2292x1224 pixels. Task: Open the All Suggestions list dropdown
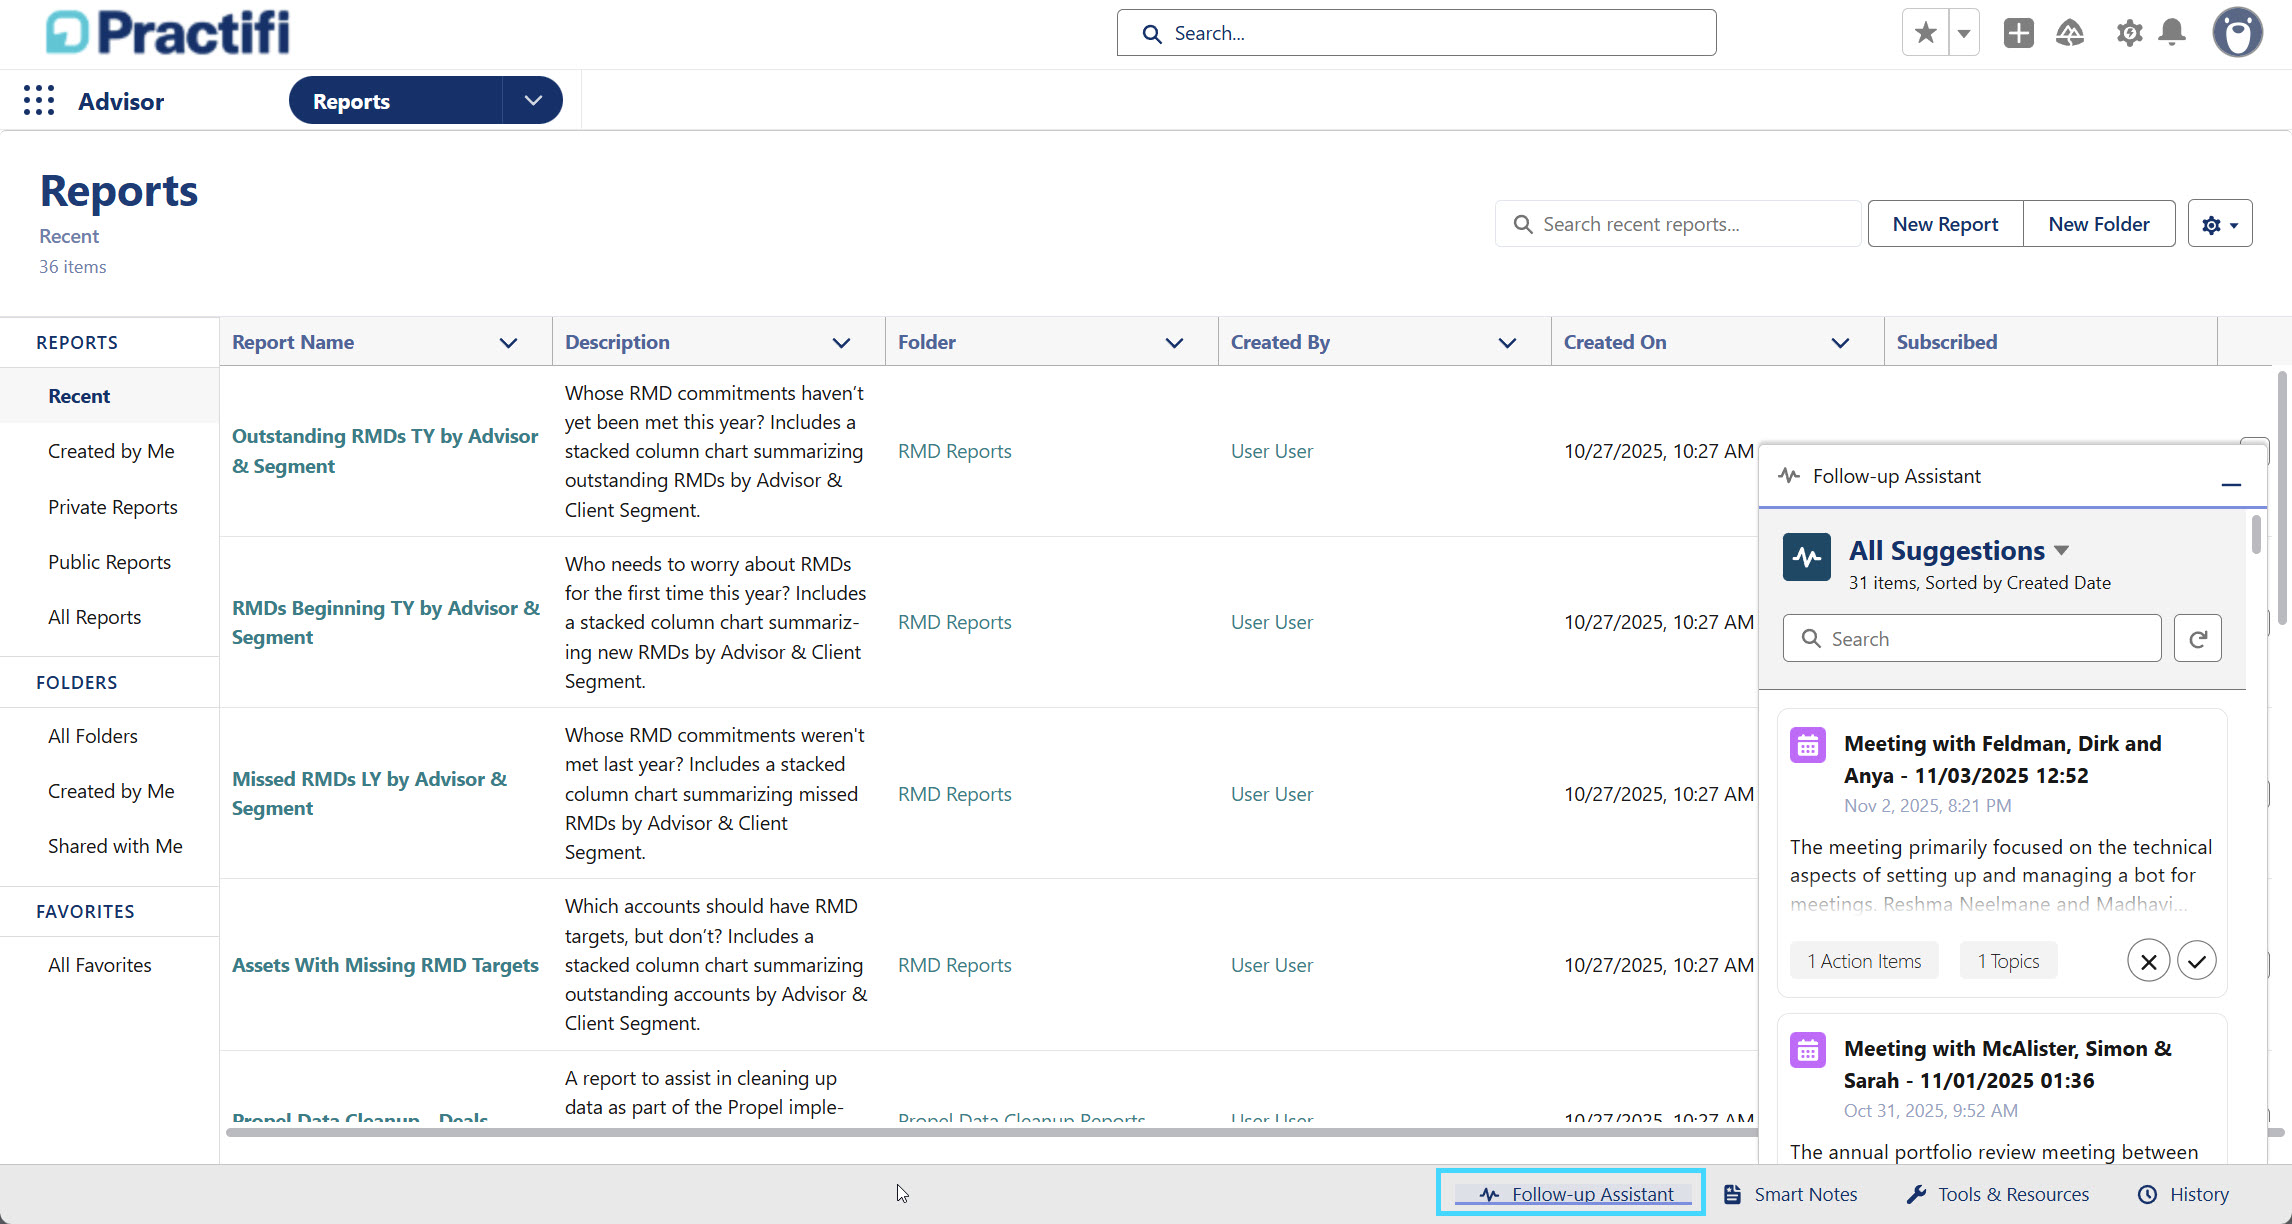[2061, 551]
